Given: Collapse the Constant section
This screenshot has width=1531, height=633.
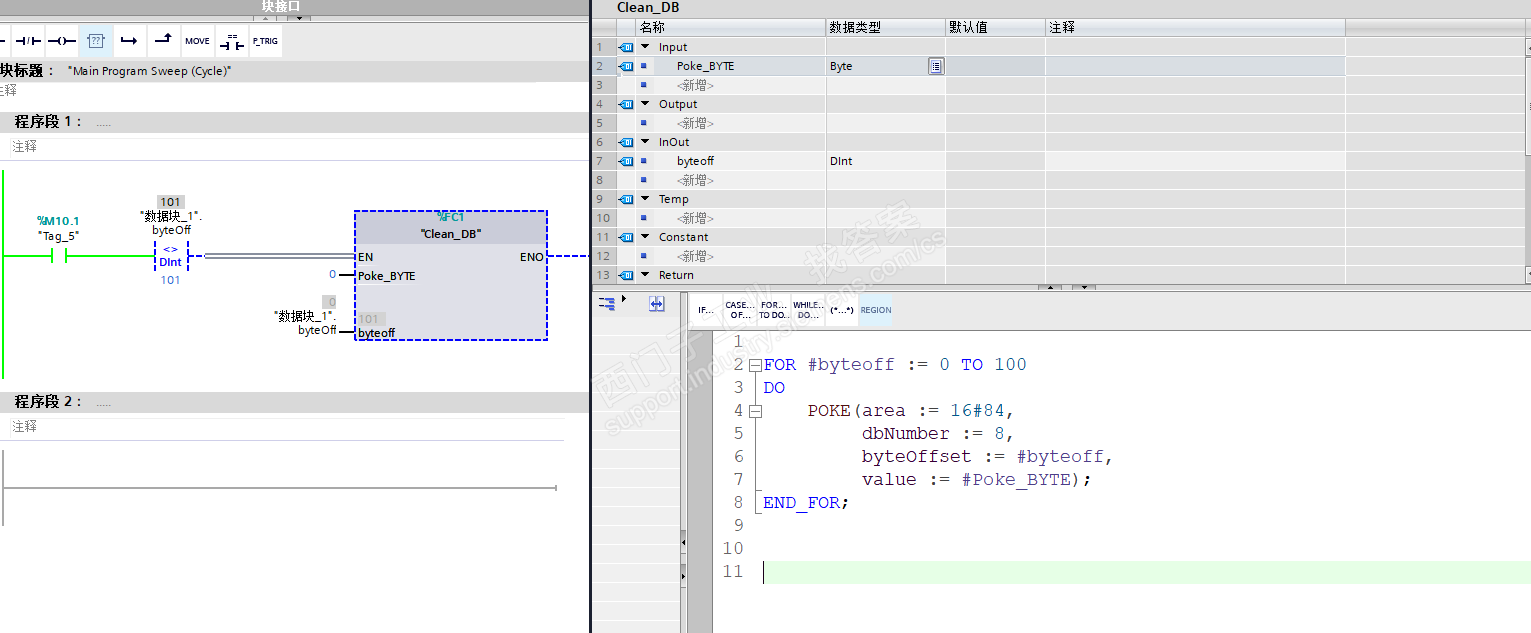Looking at the screenshot, I should (645, 237).
